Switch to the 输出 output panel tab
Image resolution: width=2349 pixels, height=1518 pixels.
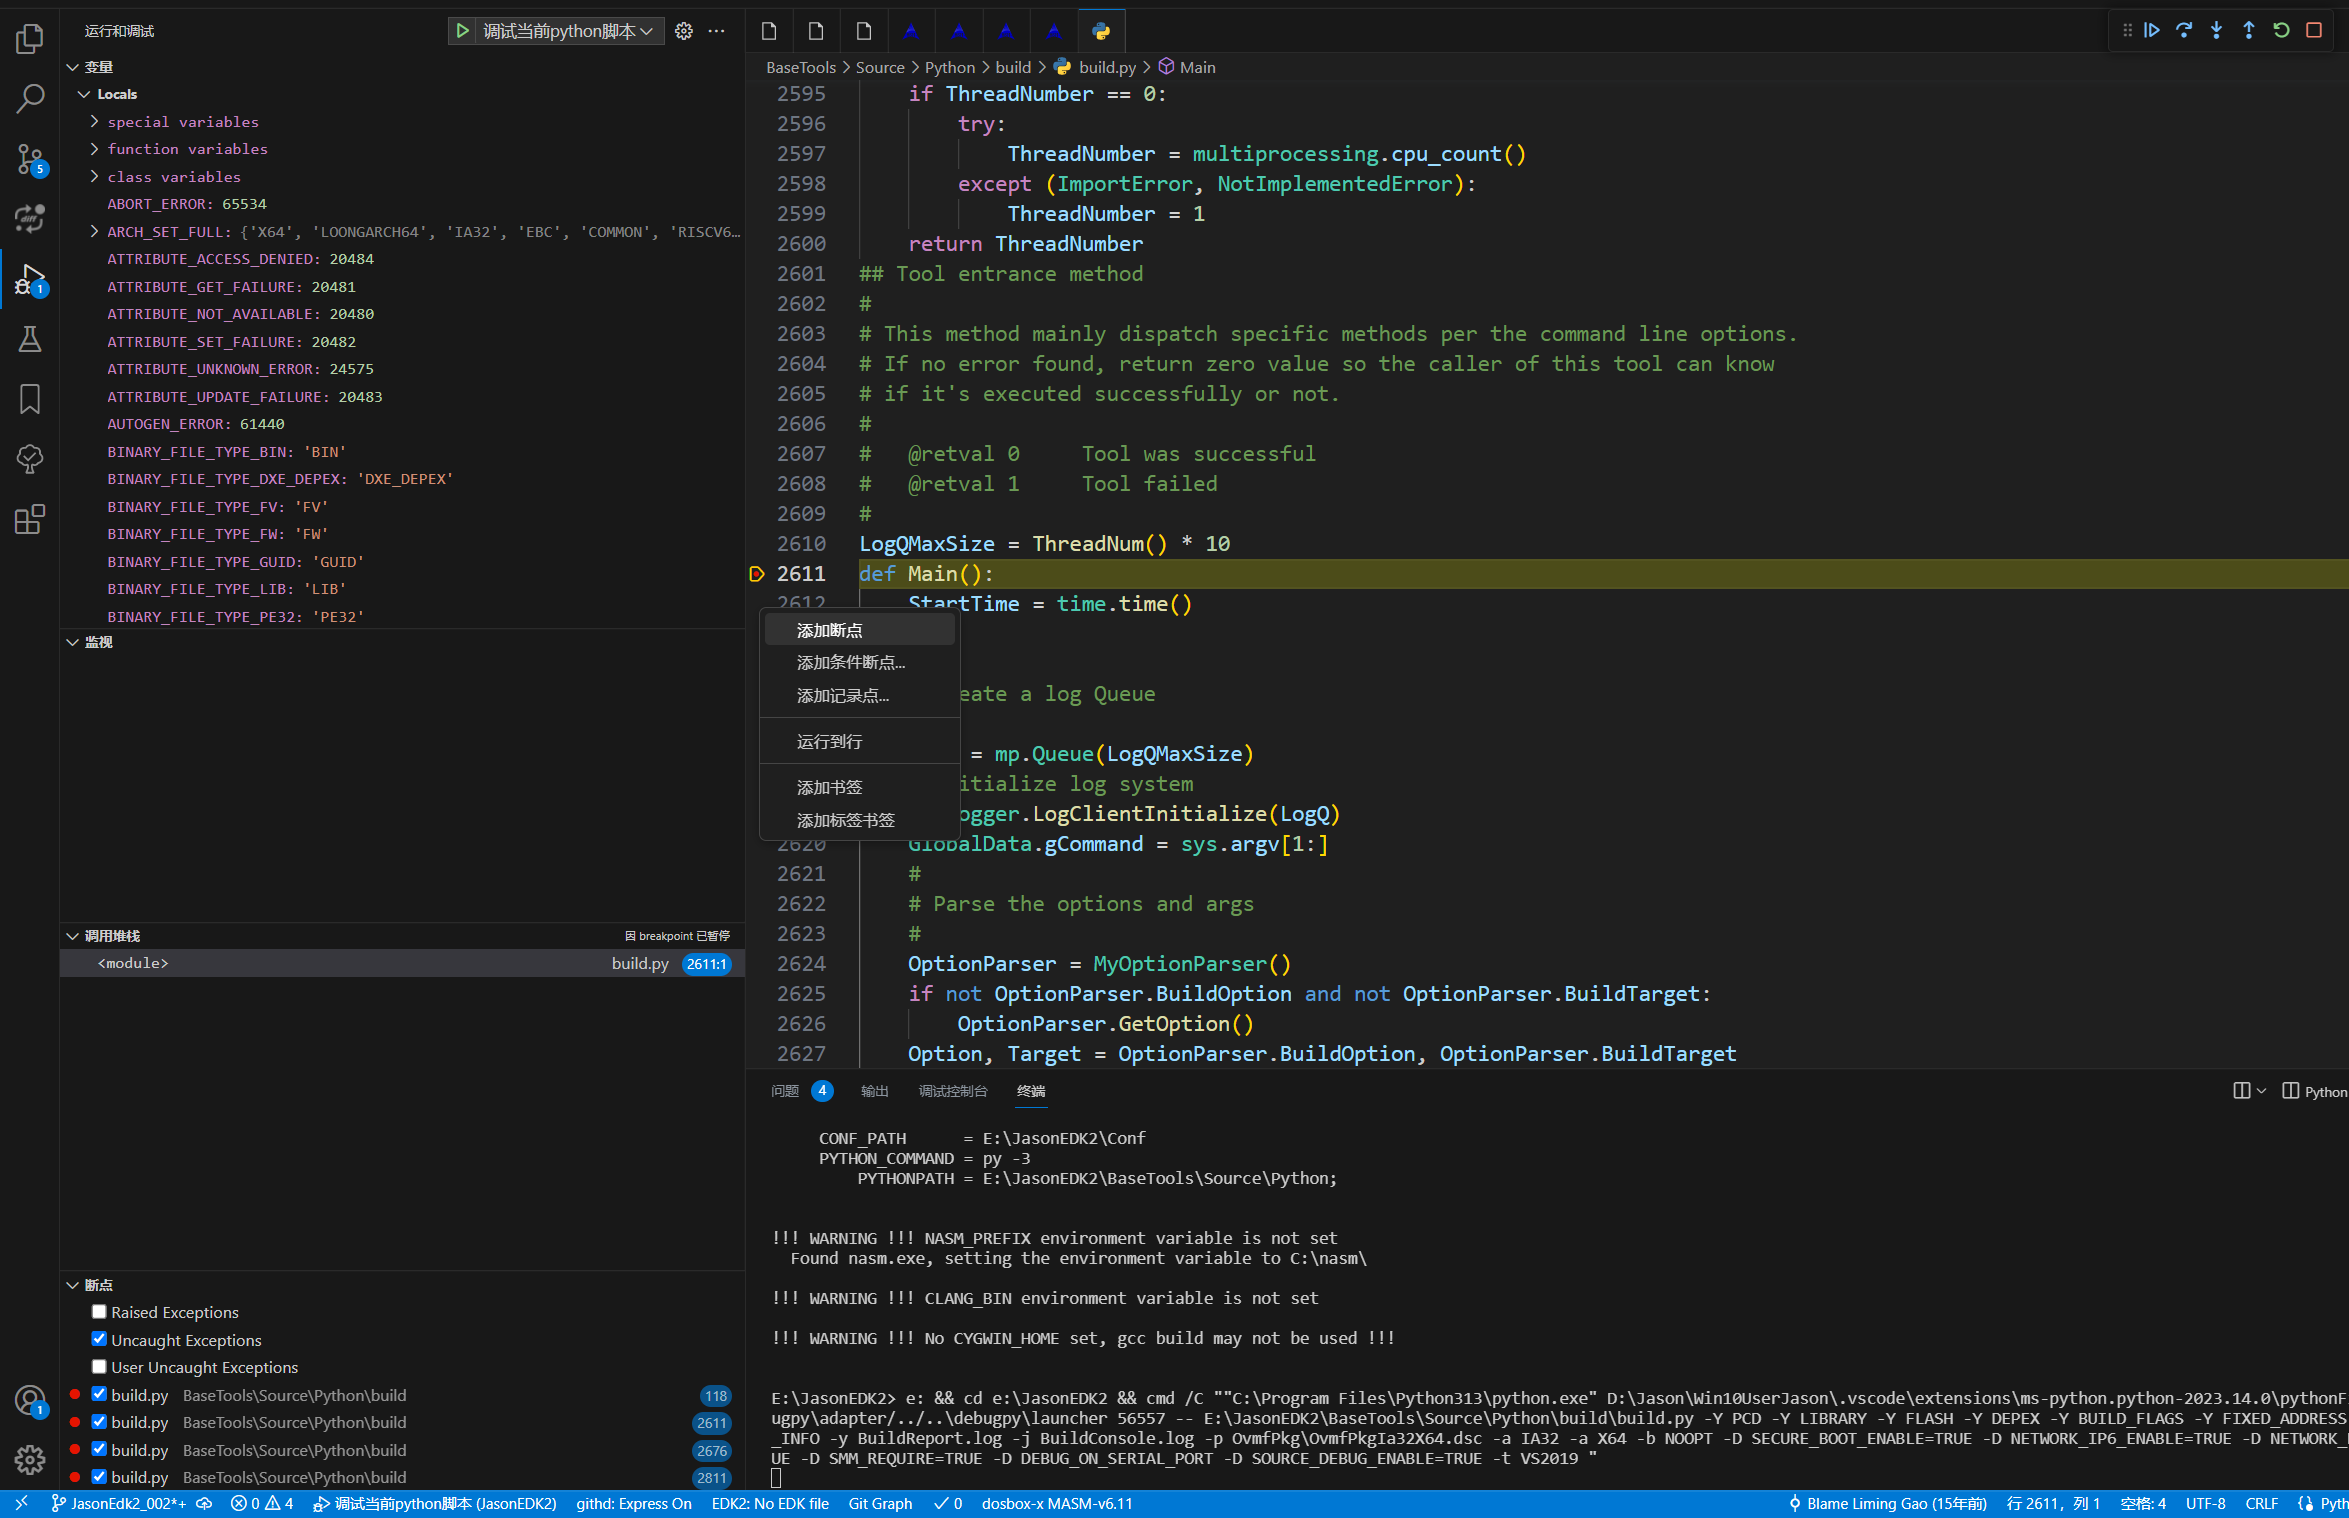875,1091
